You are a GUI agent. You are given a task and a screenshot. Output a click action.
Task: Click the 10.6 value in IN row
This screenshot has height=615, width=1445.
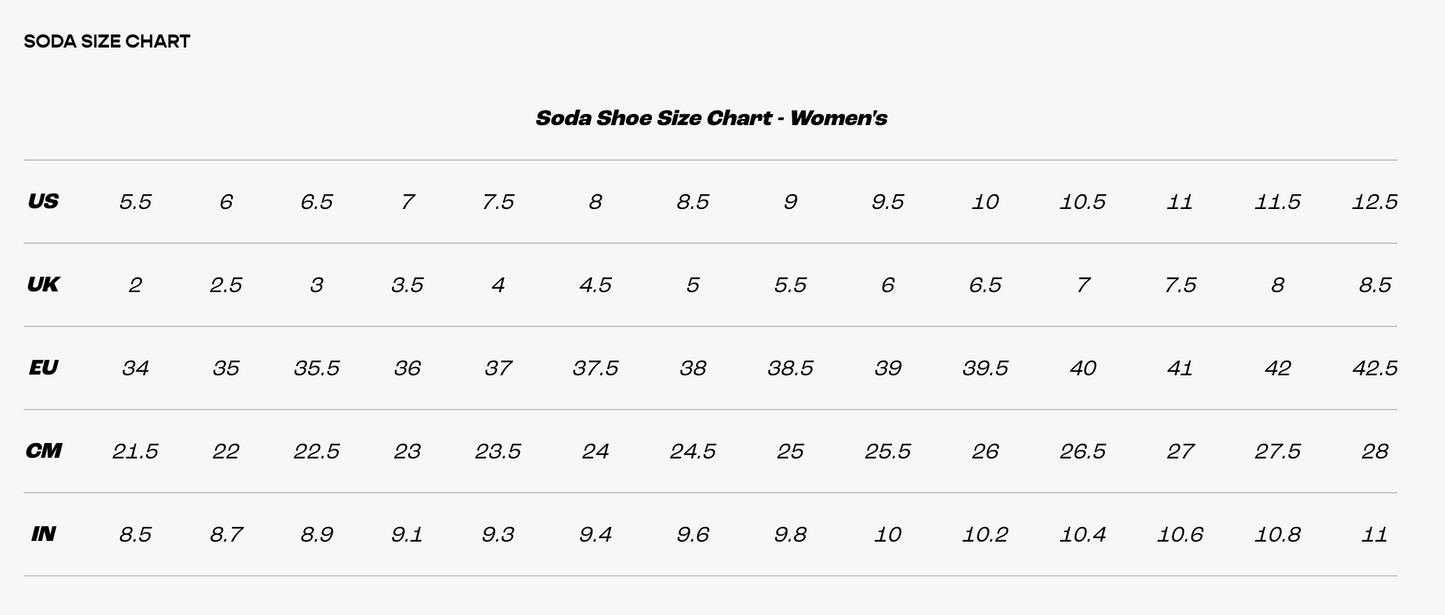coord(1179,535)
